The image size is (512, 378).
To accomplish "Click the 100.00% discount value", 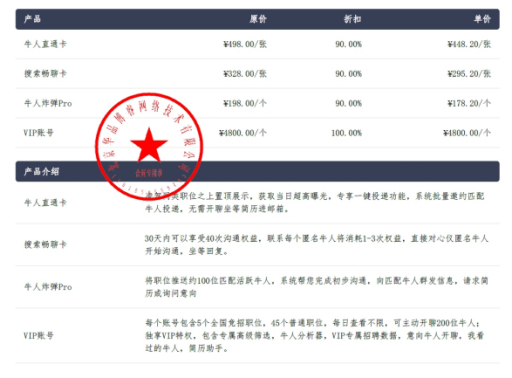I will tap(346, 133).
